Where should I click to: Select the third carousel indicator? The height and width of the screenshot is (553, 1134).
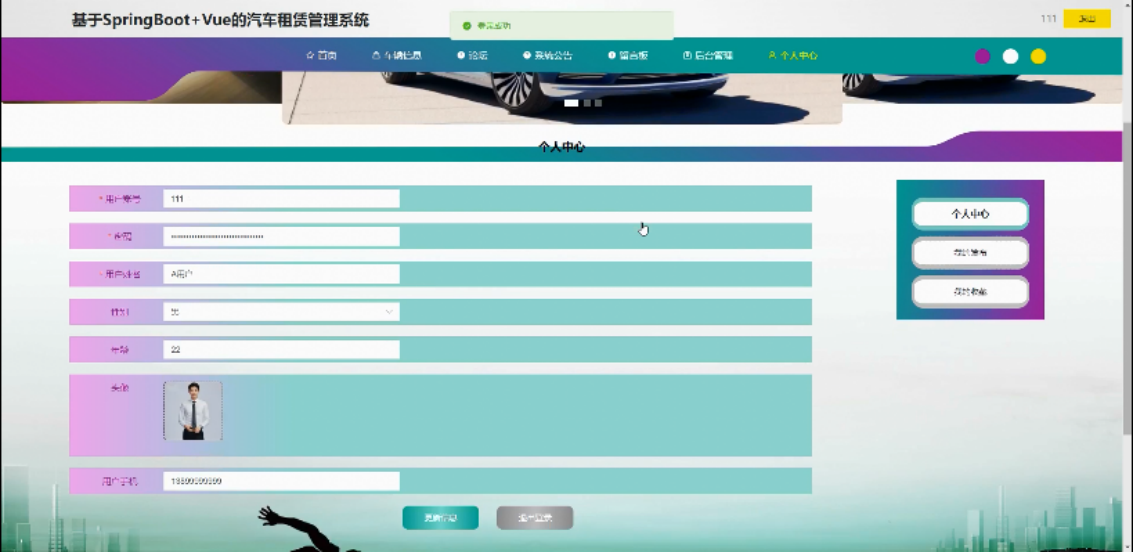(598, 103)
